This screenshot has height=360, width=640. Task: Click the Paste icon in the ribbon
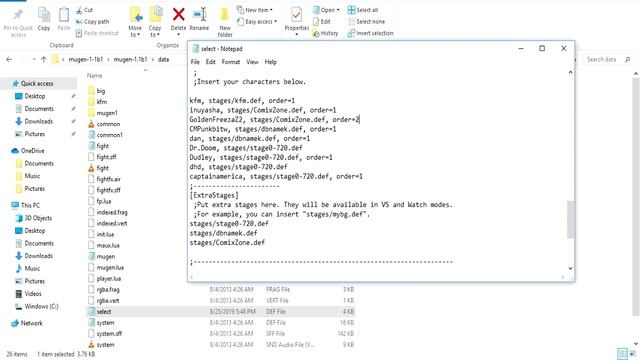(64, 15)
